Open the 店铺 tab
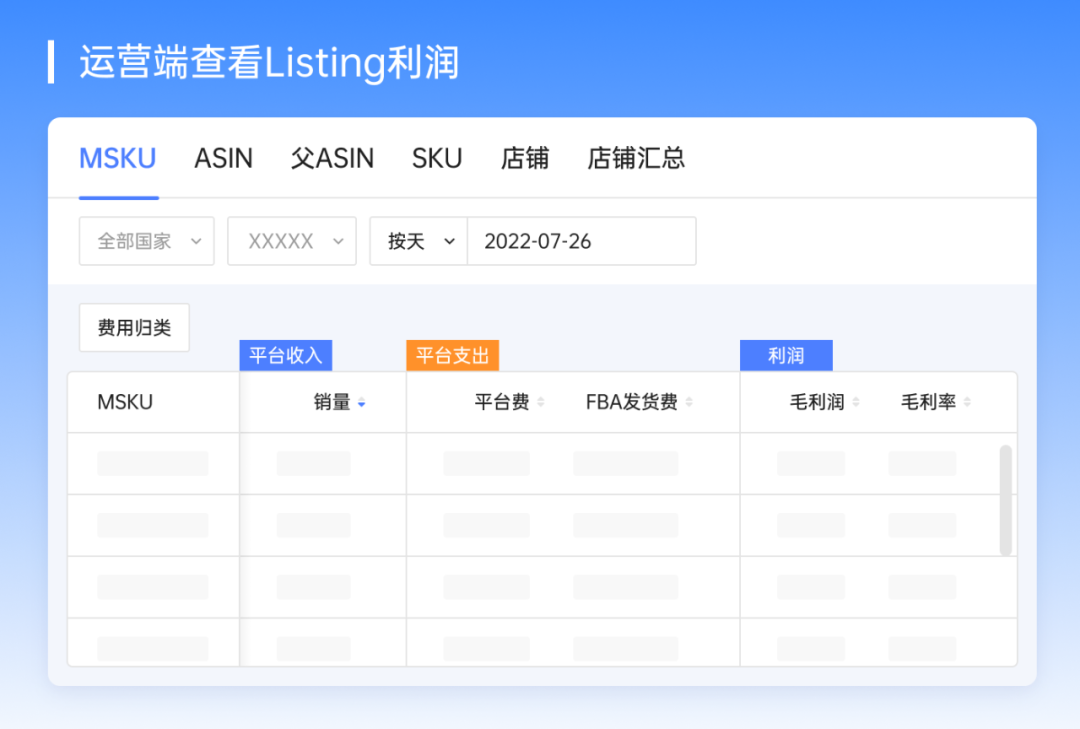 525,158
